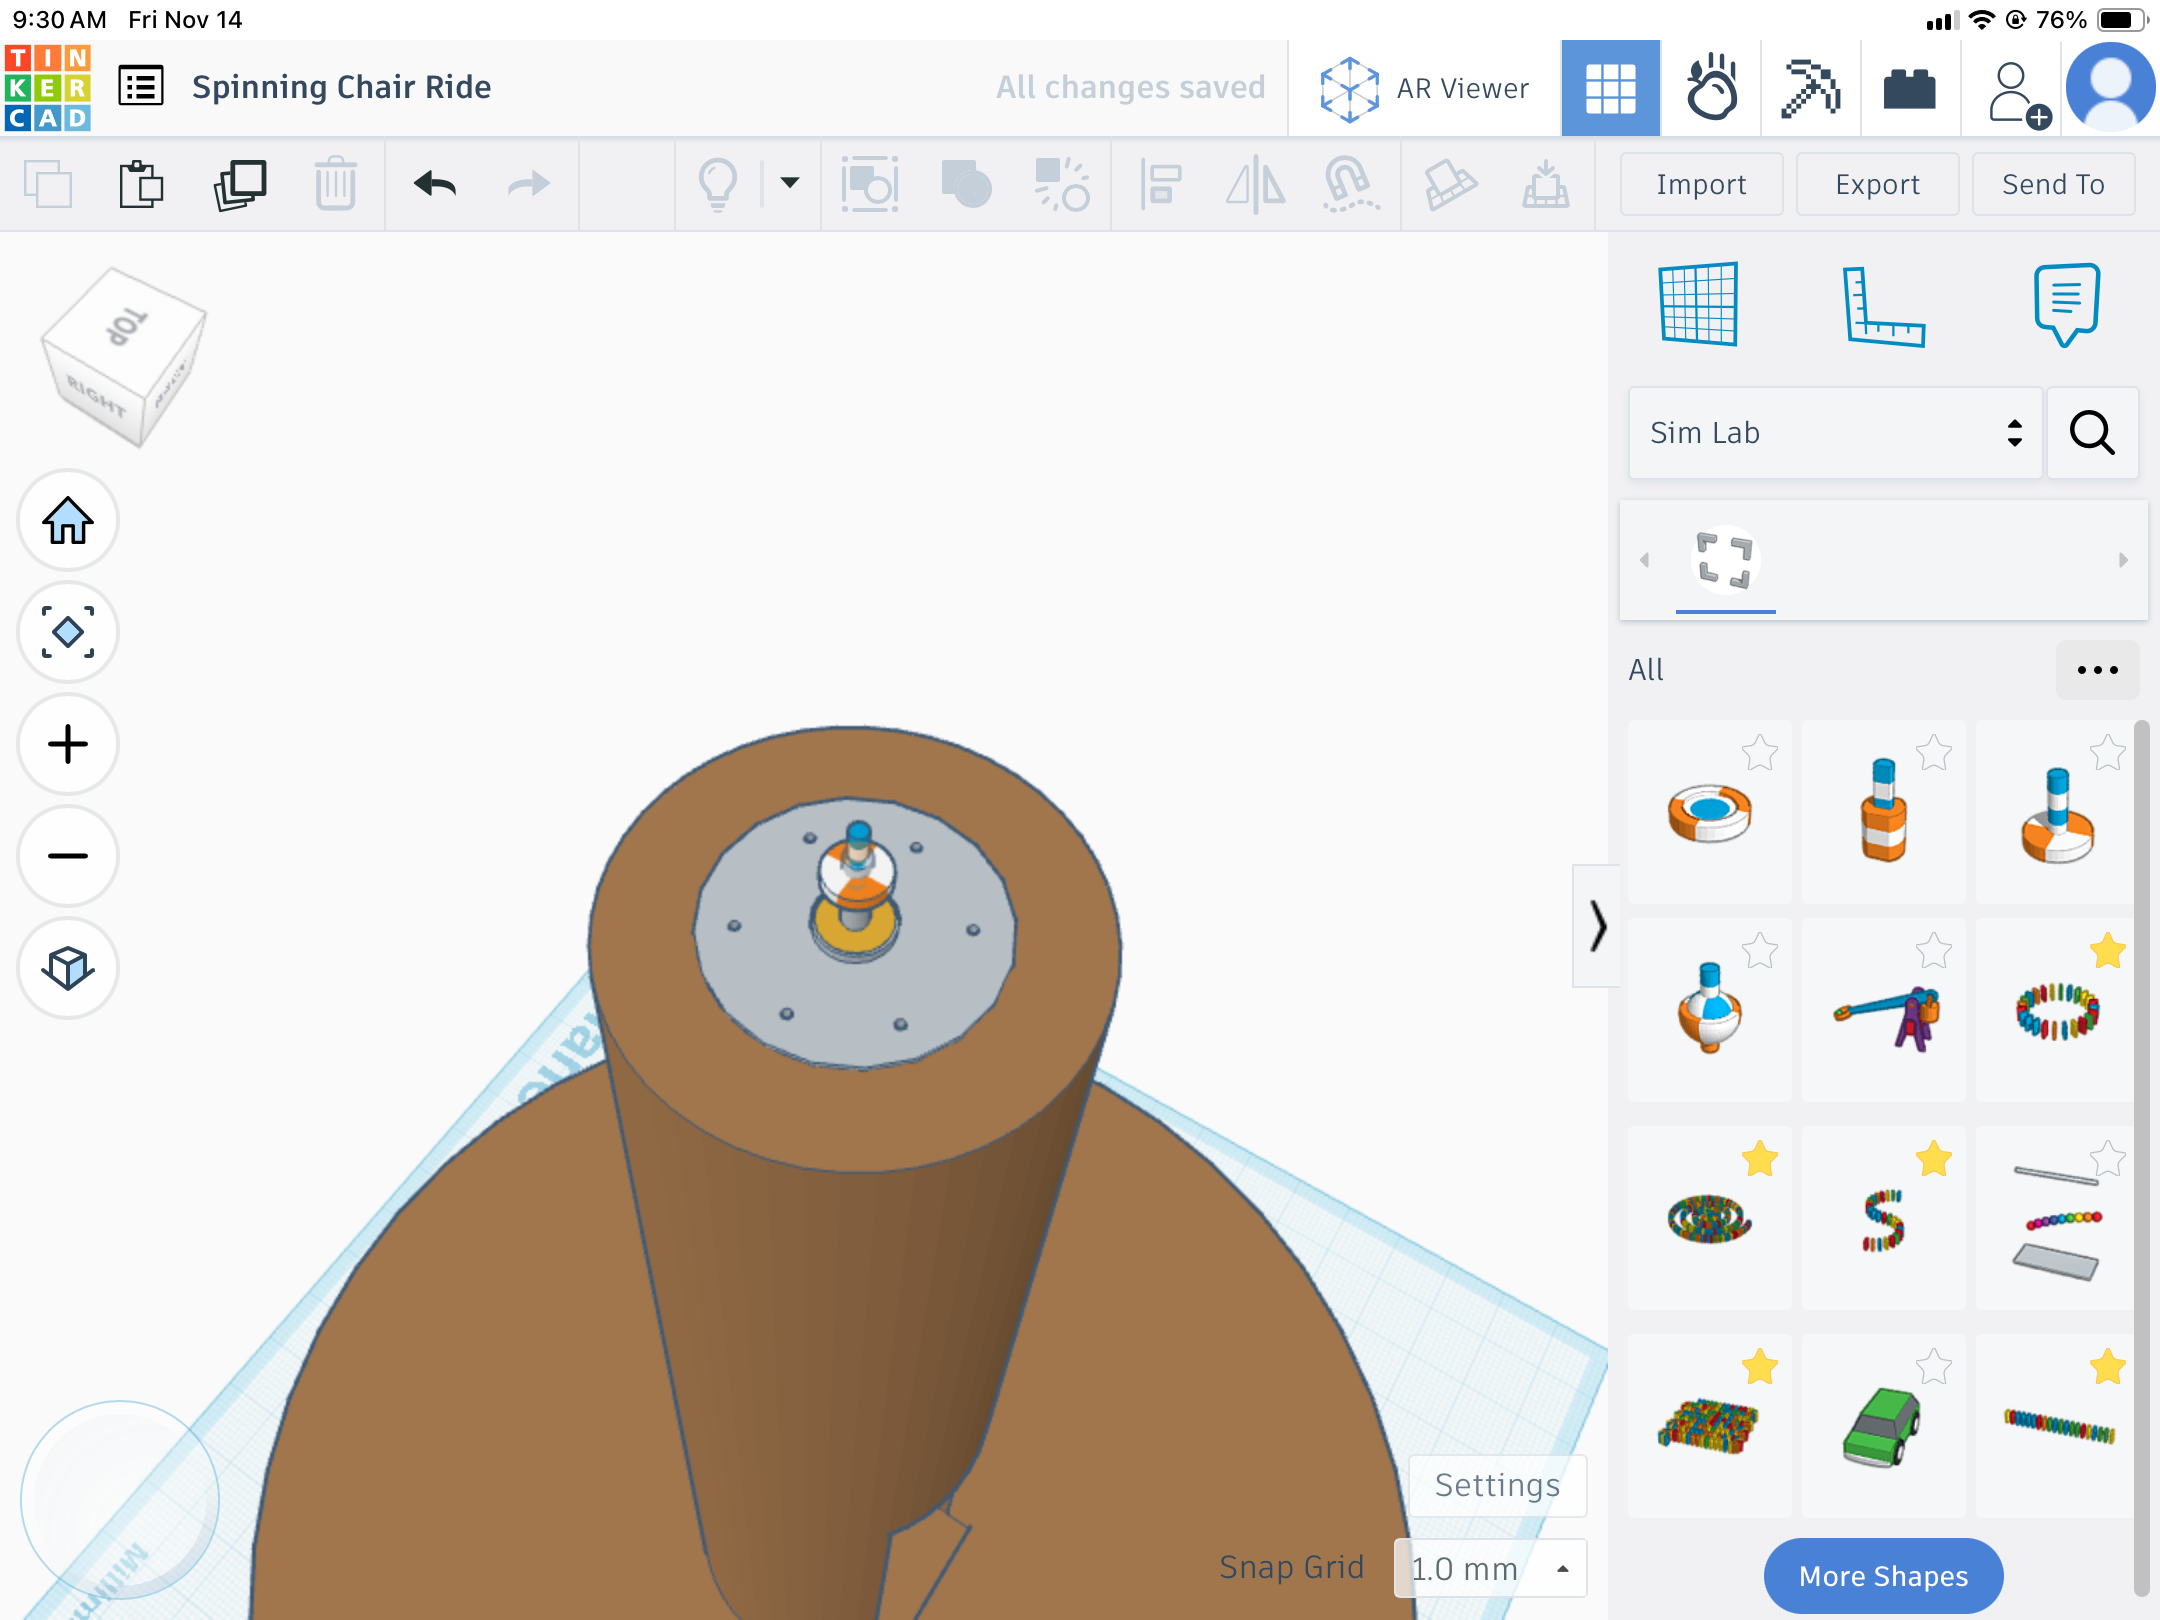This screenshot has width=2160, height=1620.
Task: Switch to 3D design grid view
Action: coord(1611,89)
